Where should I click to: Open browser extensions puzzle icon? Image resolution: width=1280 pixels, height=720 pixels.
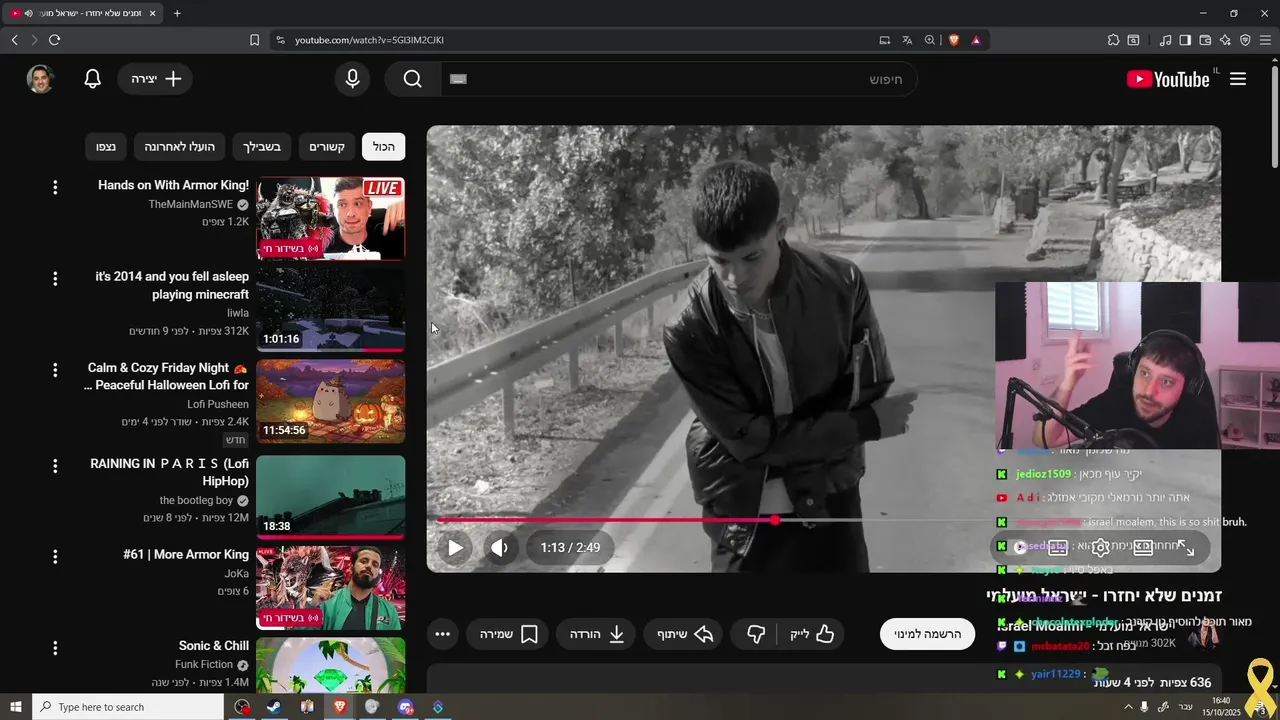tap(1113, 40)
